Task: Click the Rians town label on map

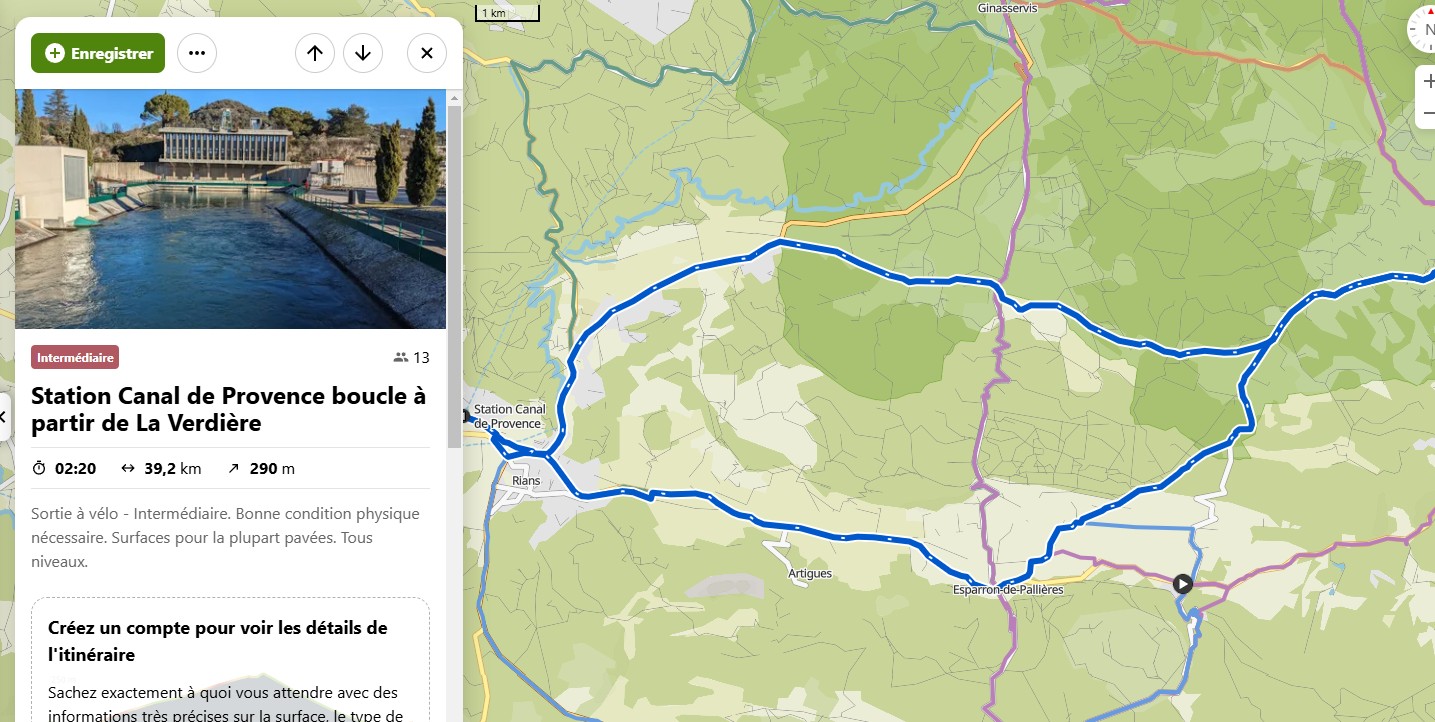Action: (526, 481)
